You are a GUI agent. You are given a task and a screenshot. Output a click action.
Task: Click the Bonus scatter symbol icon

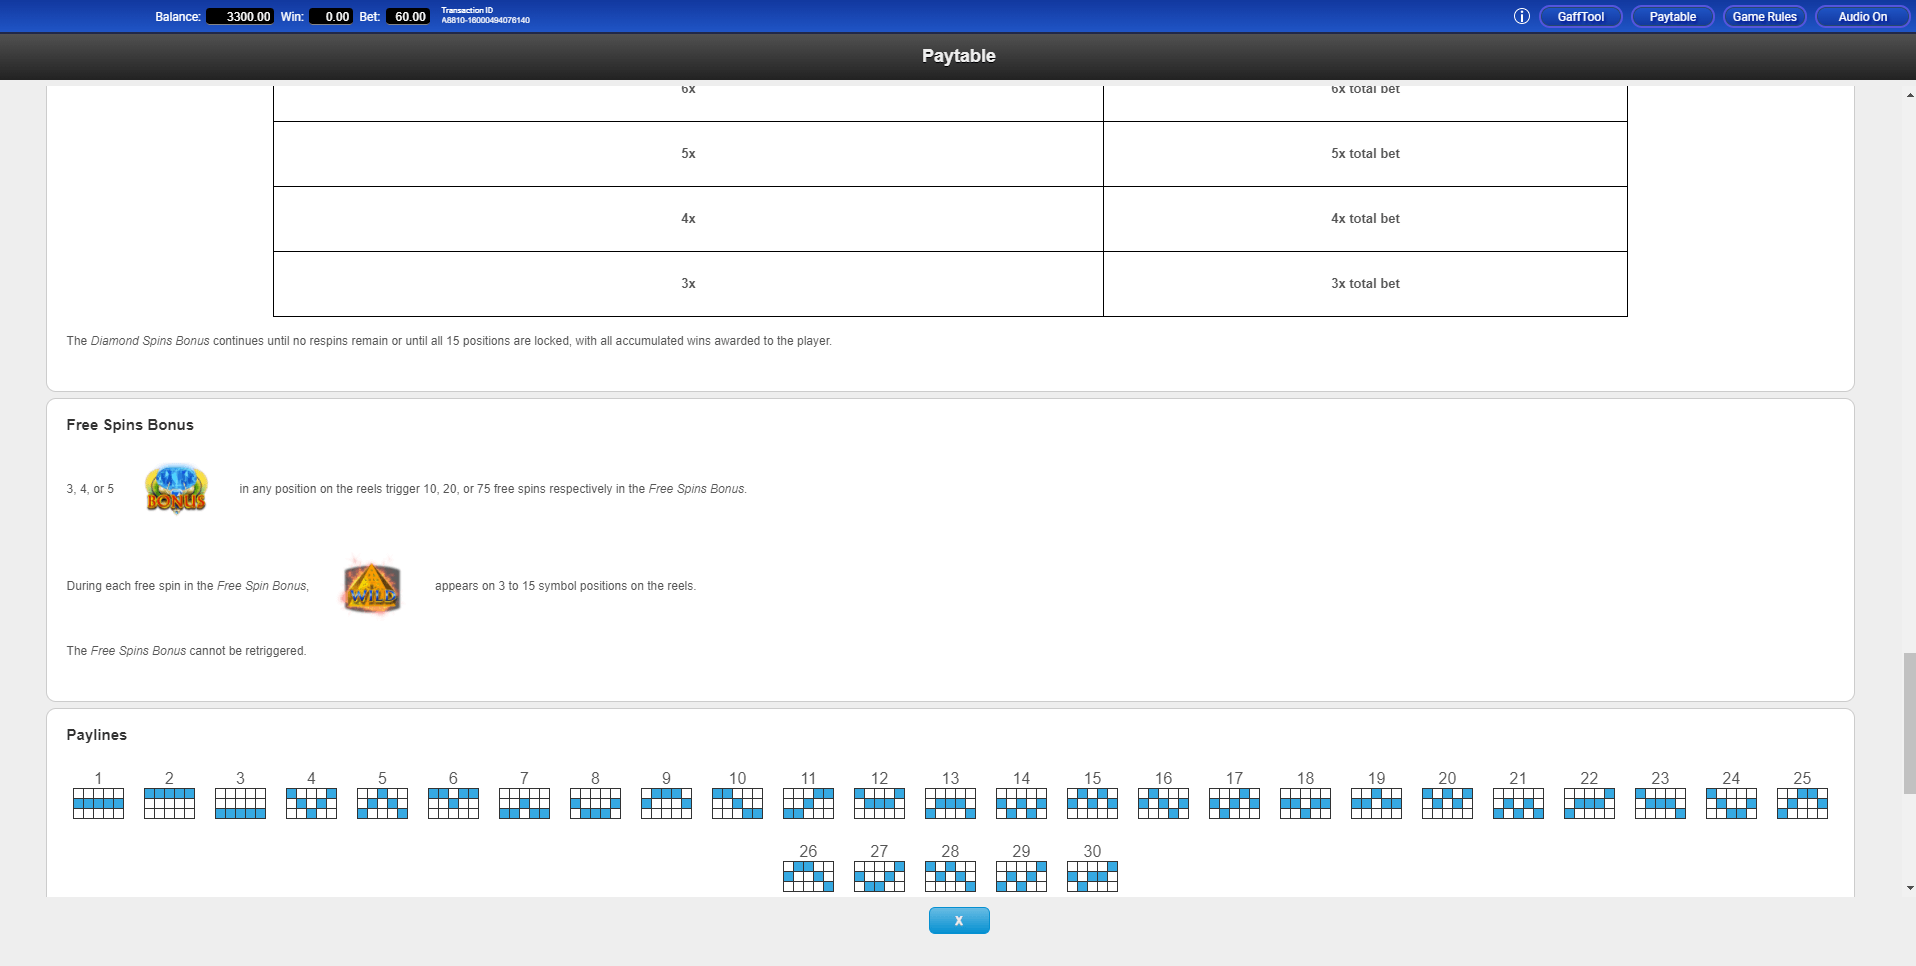pyautogui.click(x=176, y=489)
